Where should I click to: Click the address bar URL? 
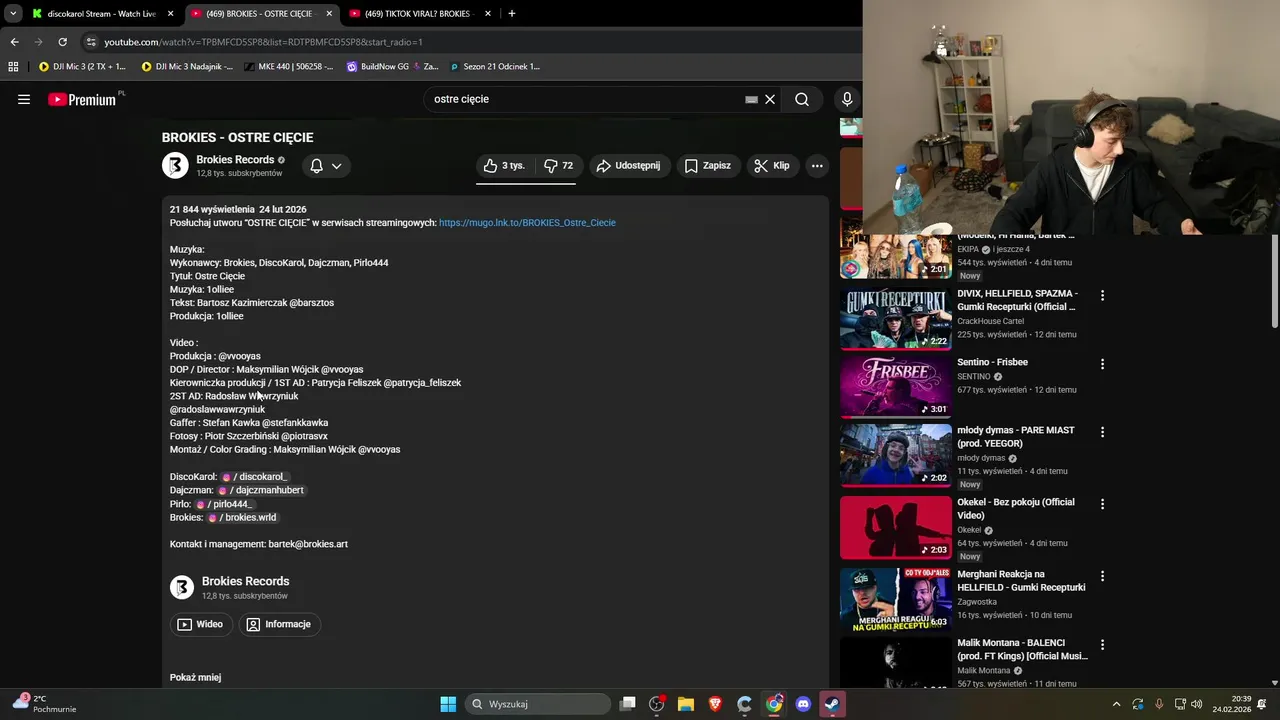coord(264,42)
